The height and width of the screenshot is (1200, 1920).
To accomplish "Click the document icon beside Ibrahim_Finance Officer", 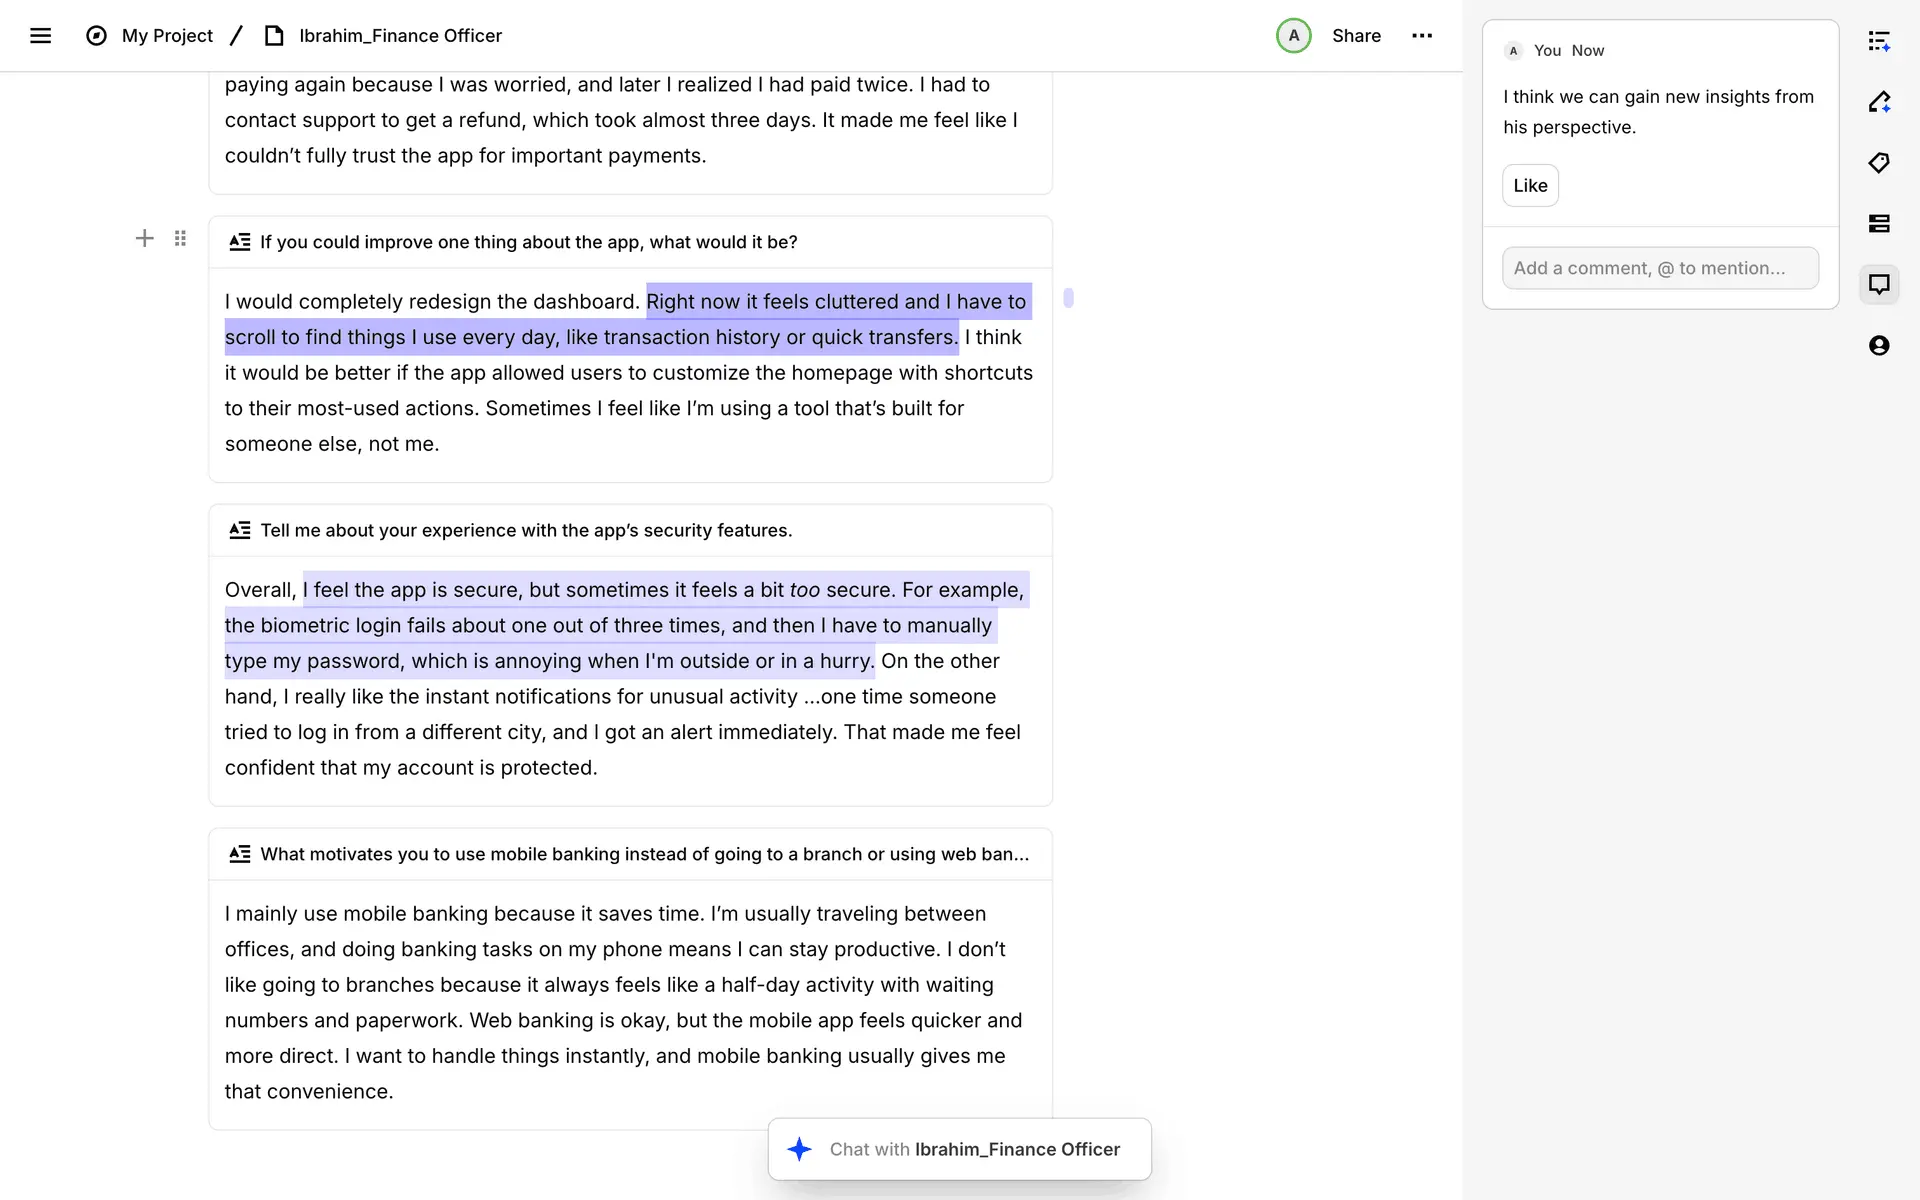I will coord(274,36).
